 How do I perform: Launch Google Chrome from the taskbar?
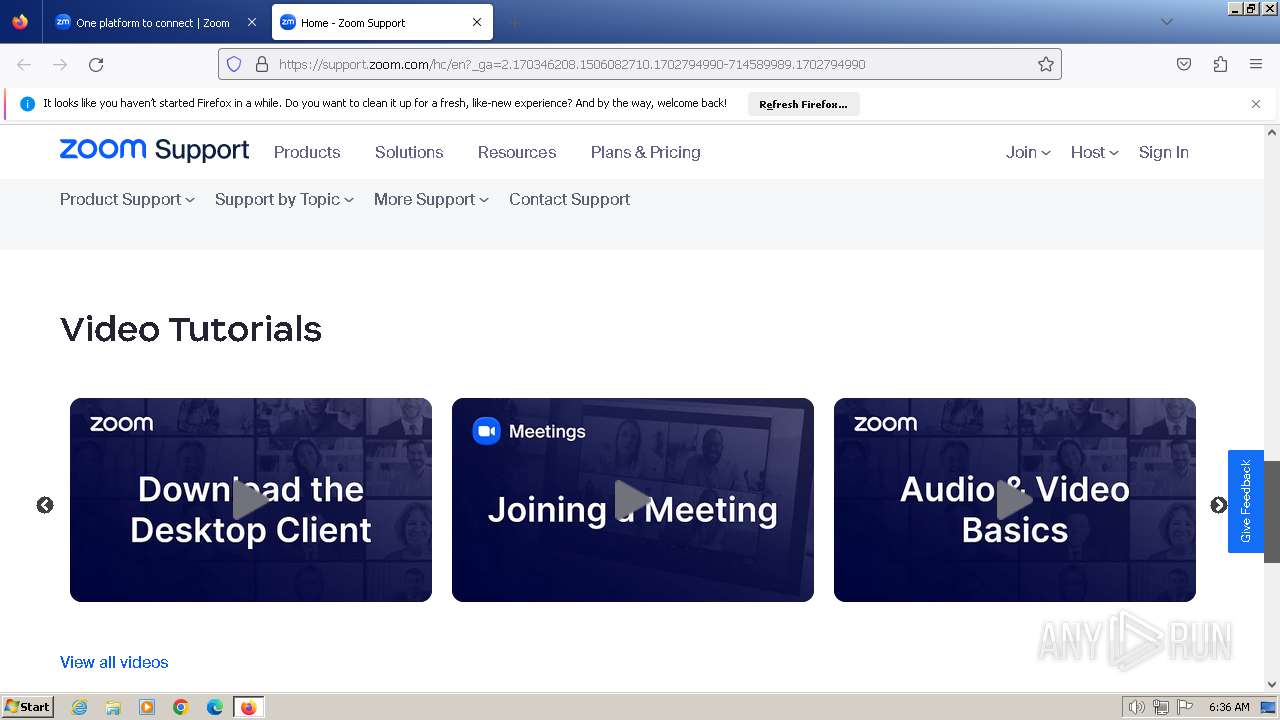181,707
